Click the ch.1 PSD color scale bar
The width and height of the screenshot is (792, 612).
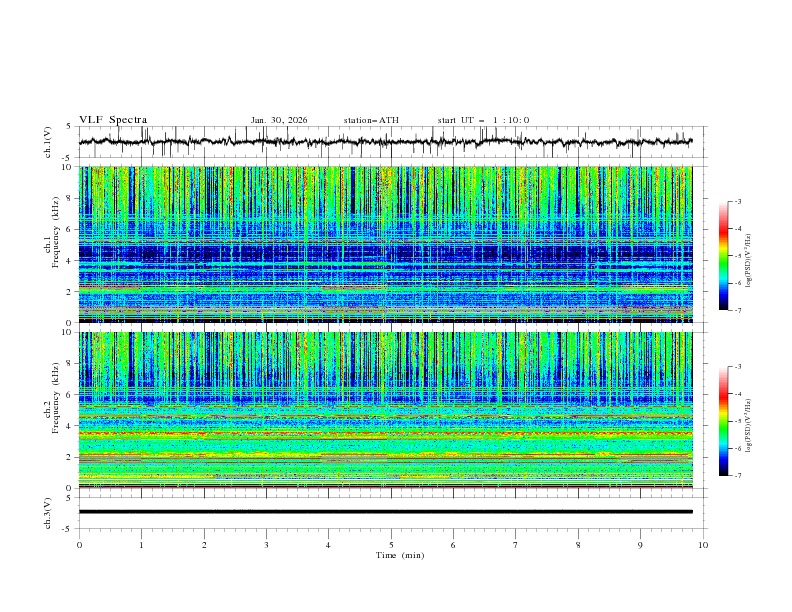point(723,256)
